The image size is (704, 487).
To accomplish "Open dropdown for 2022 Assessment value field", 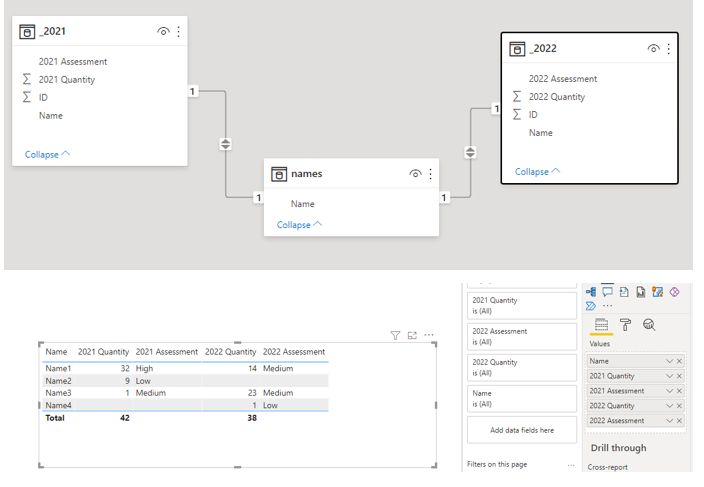I will (669, 421).
